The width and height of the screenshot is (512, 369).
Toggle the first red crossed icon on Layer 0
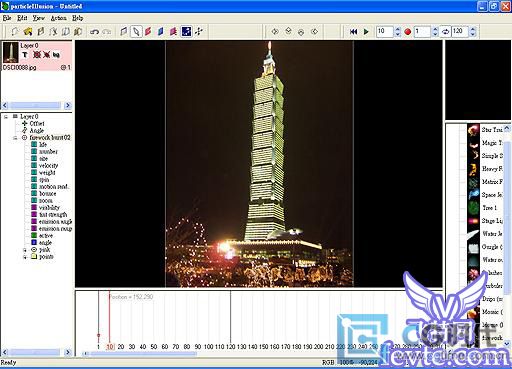(x=37, y=54)
